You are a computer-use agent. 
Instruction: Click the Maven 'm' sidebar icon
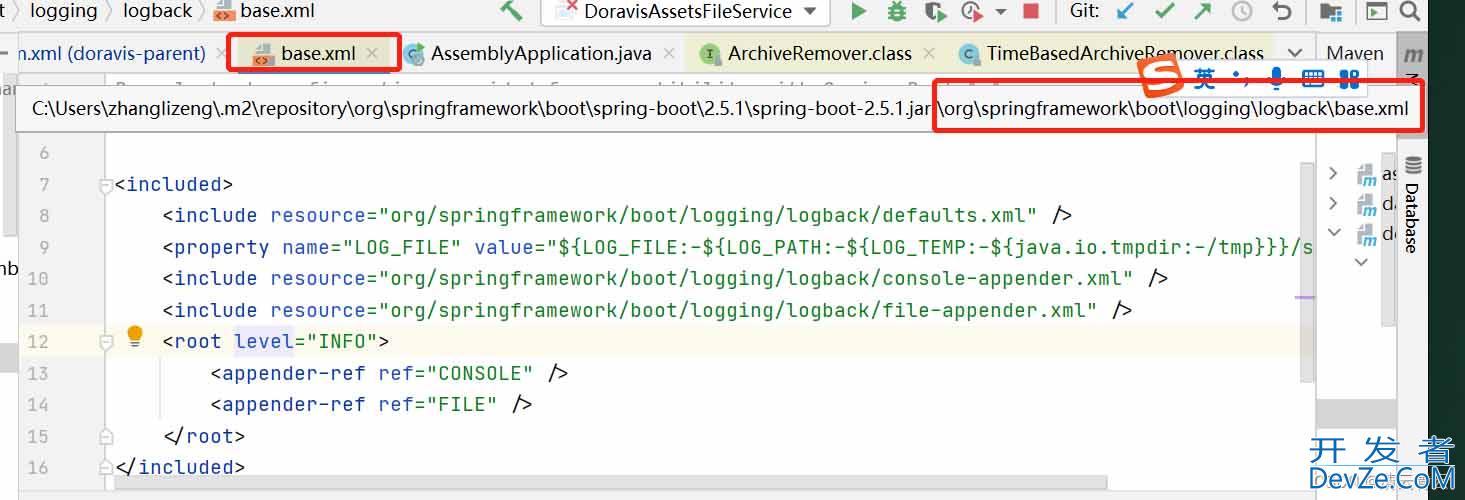pos(1413,54)
